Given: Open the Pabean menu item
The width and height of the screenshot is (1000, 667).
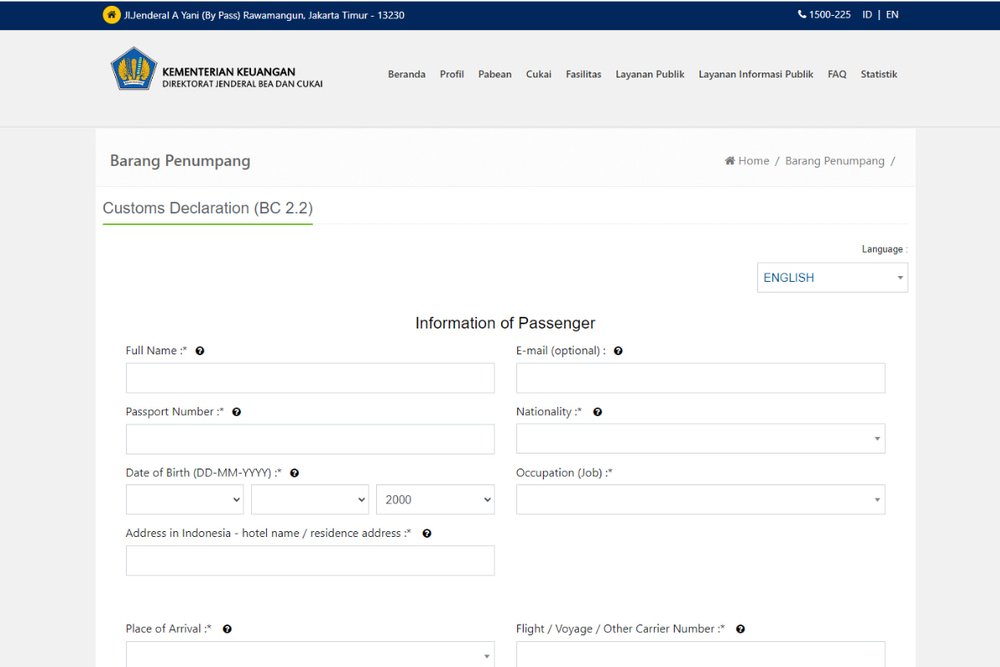Looking at the screenshot, I should (x=495, y=74).
